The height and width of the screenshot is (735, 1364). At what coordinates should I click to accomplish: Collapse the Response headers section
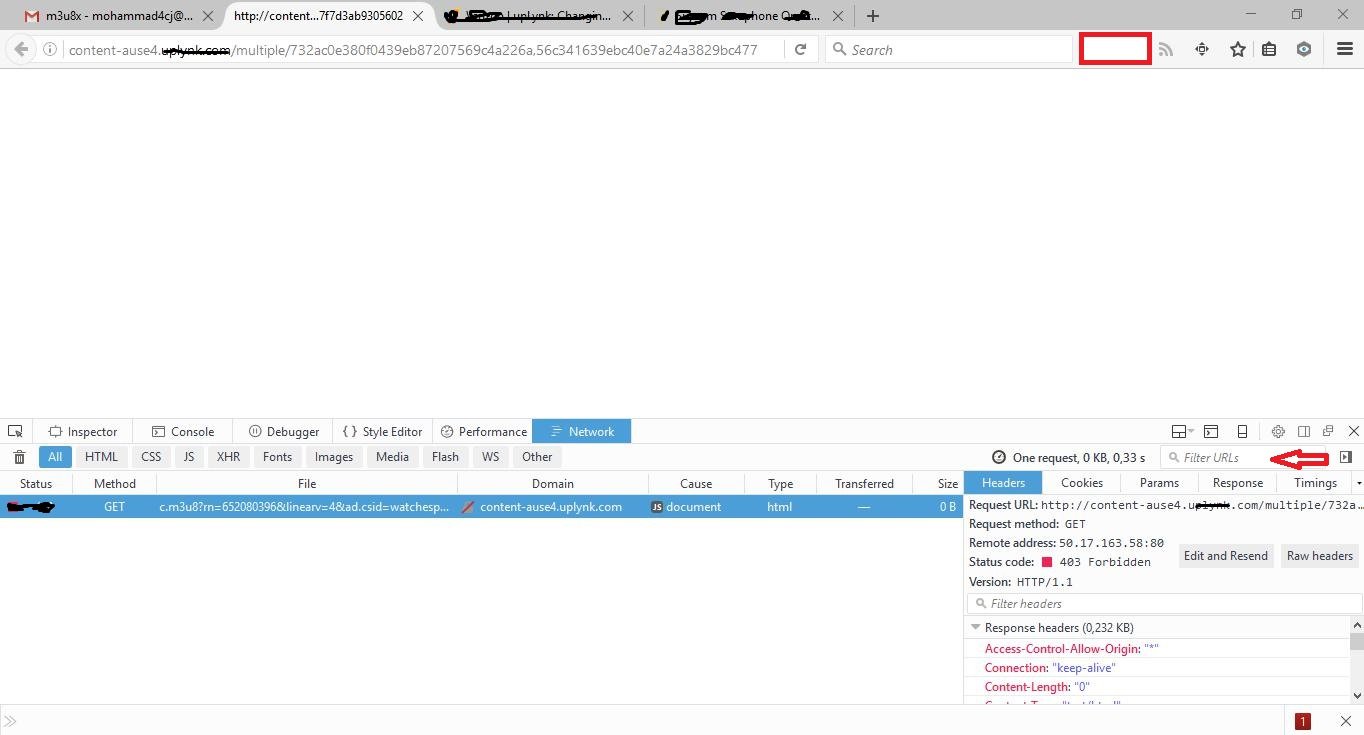[x=976, y=627]
